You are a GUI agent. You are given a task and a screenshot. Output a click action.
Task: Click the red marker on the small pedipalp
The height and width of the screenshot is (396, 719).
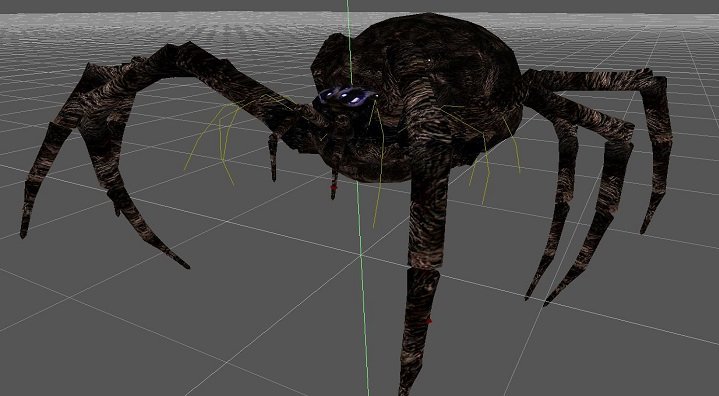[x=333, y=187]
